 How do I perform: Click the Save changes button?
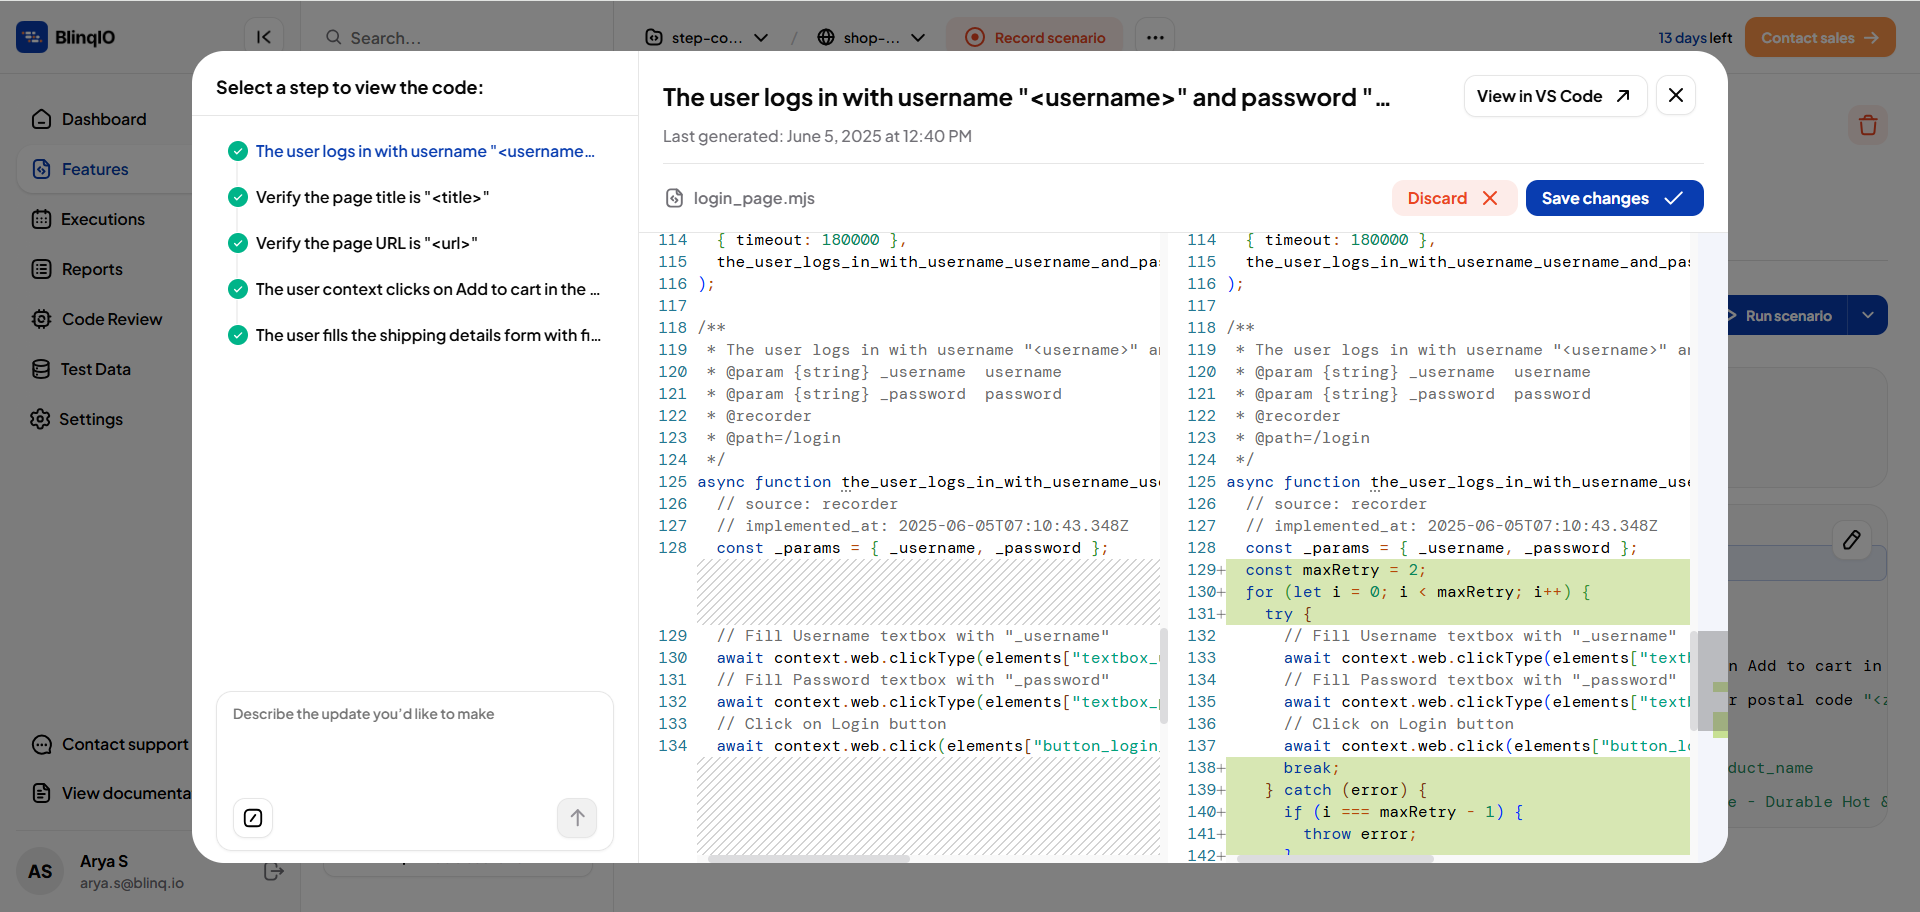1614,198
